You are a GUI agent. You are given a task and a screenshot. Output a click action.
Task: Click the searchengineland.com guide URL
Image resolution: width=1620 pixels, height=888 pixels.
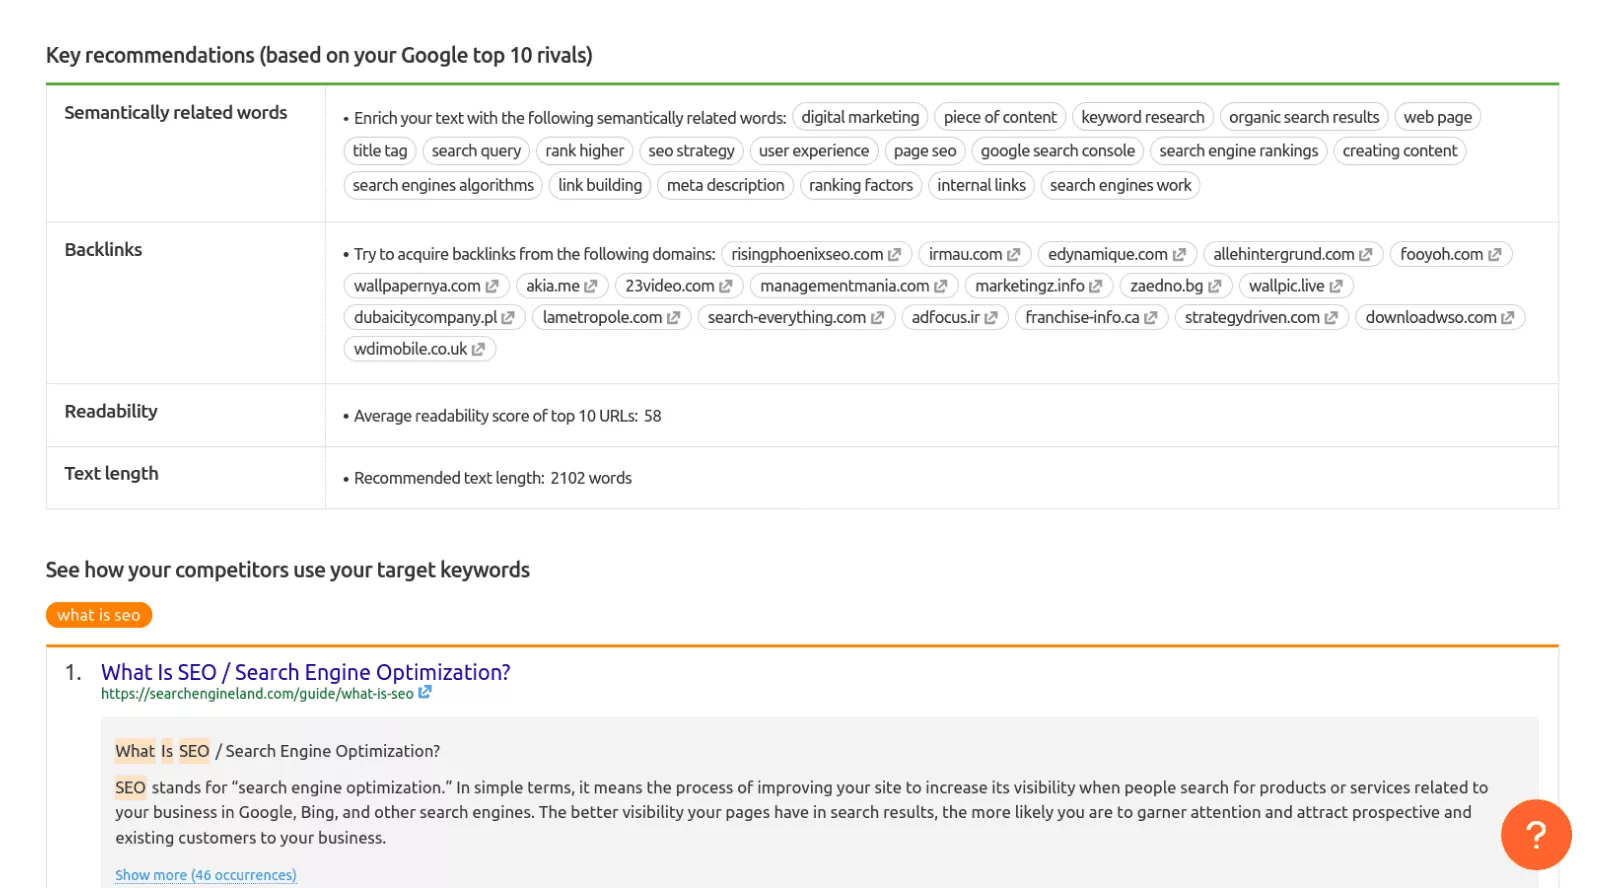256,694
